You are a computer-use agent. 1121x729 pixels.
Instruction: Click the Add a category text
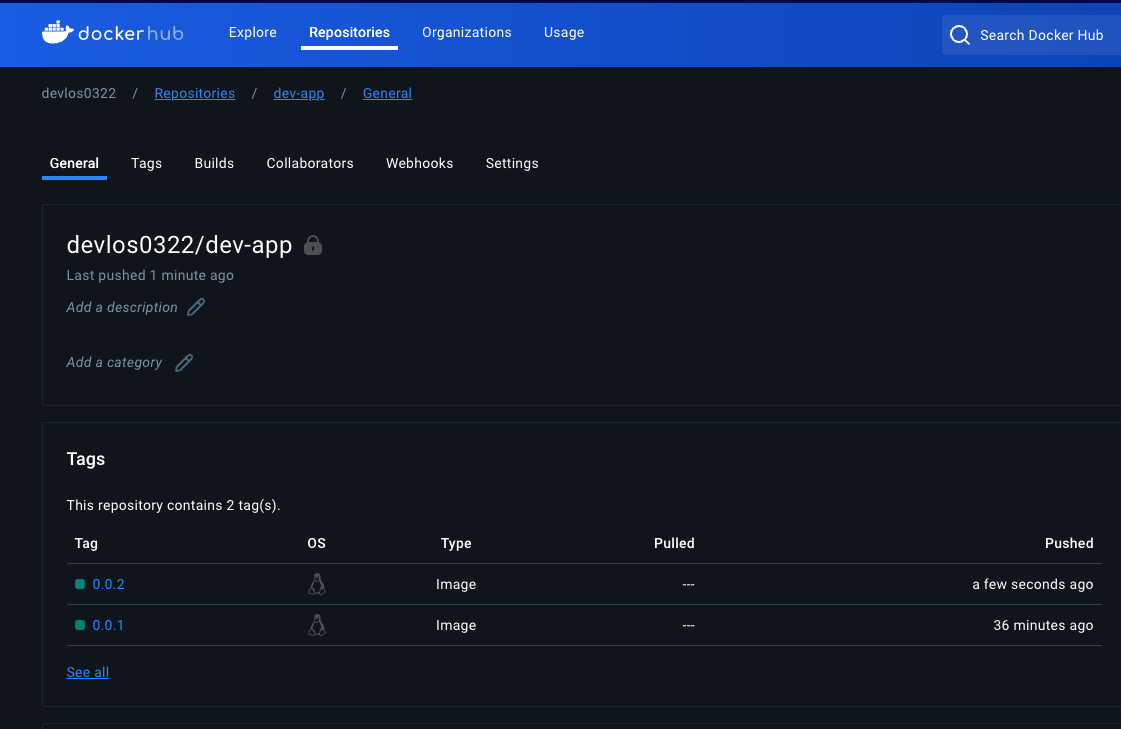point(114,362)
